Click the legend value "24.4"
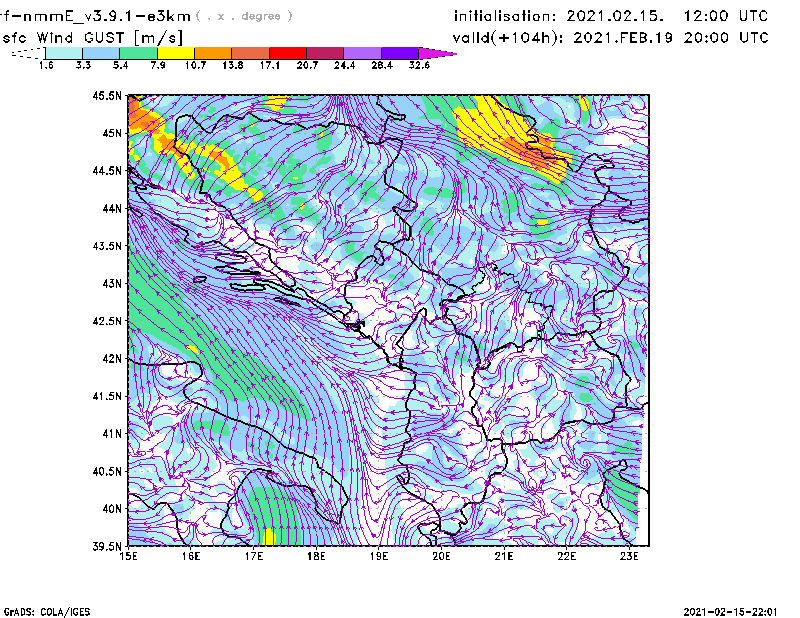The image size is (800, 618). (x=344, y=65)
